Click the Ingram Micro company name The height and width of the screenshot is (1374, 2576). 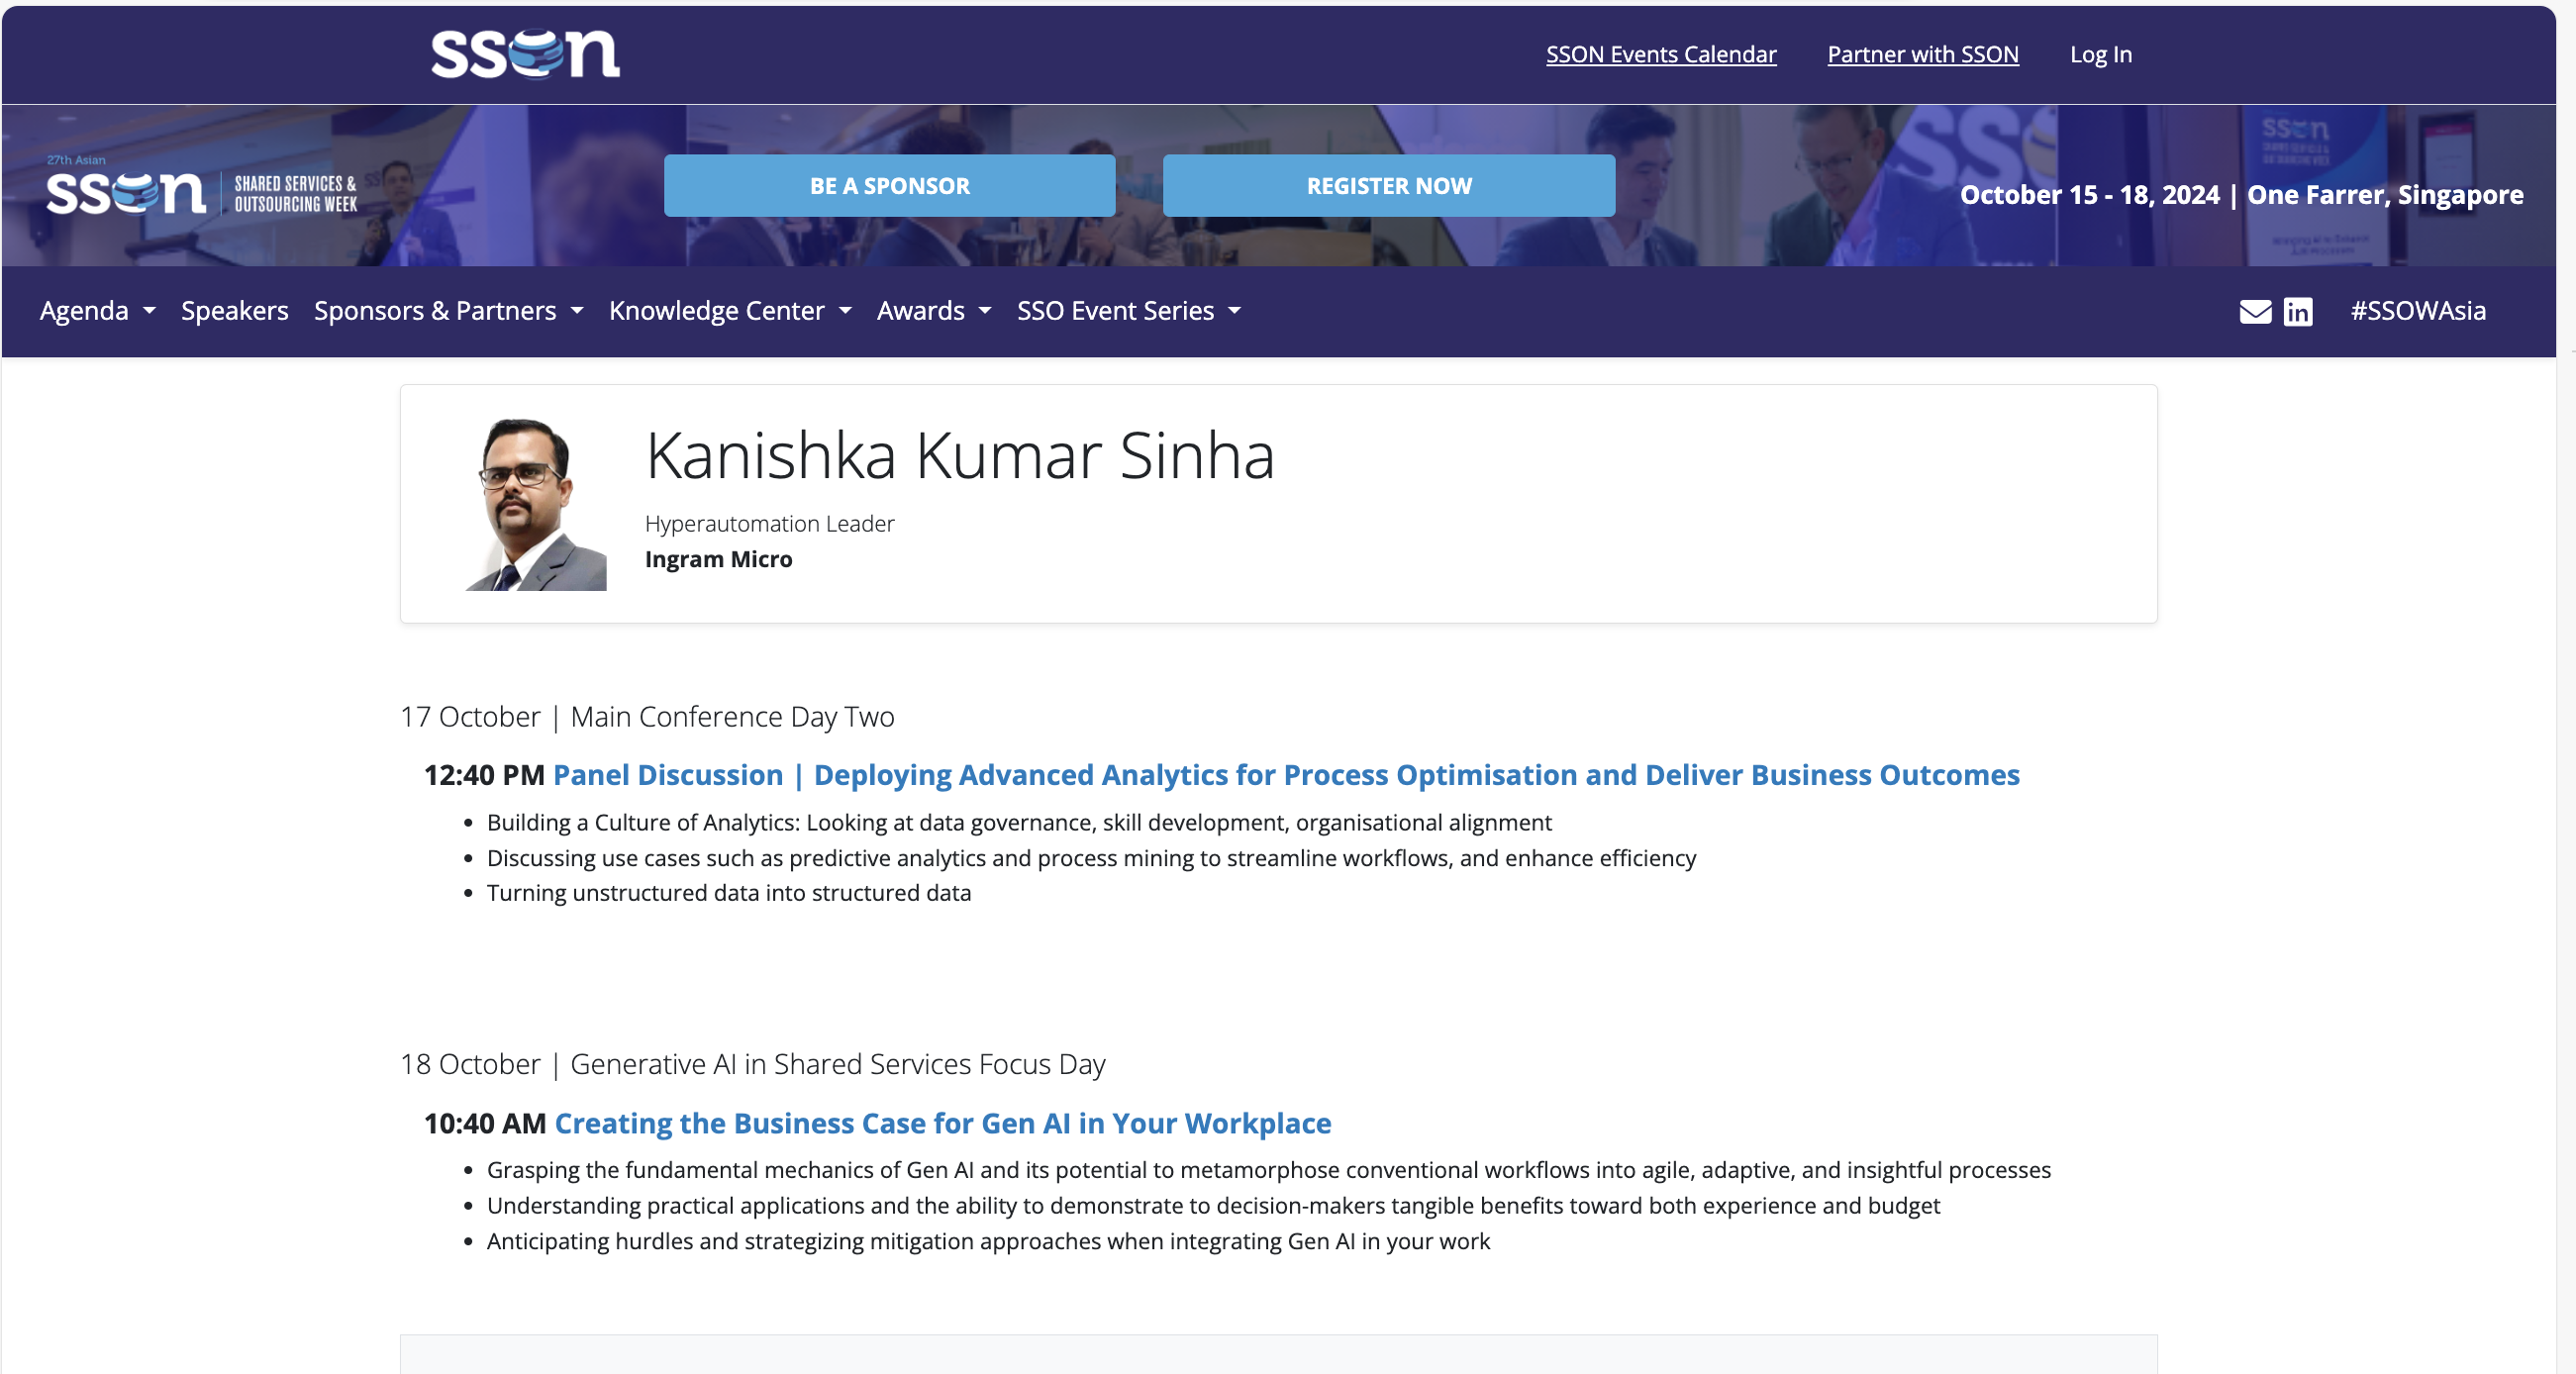pyautogui.click(x=718, y=559)
